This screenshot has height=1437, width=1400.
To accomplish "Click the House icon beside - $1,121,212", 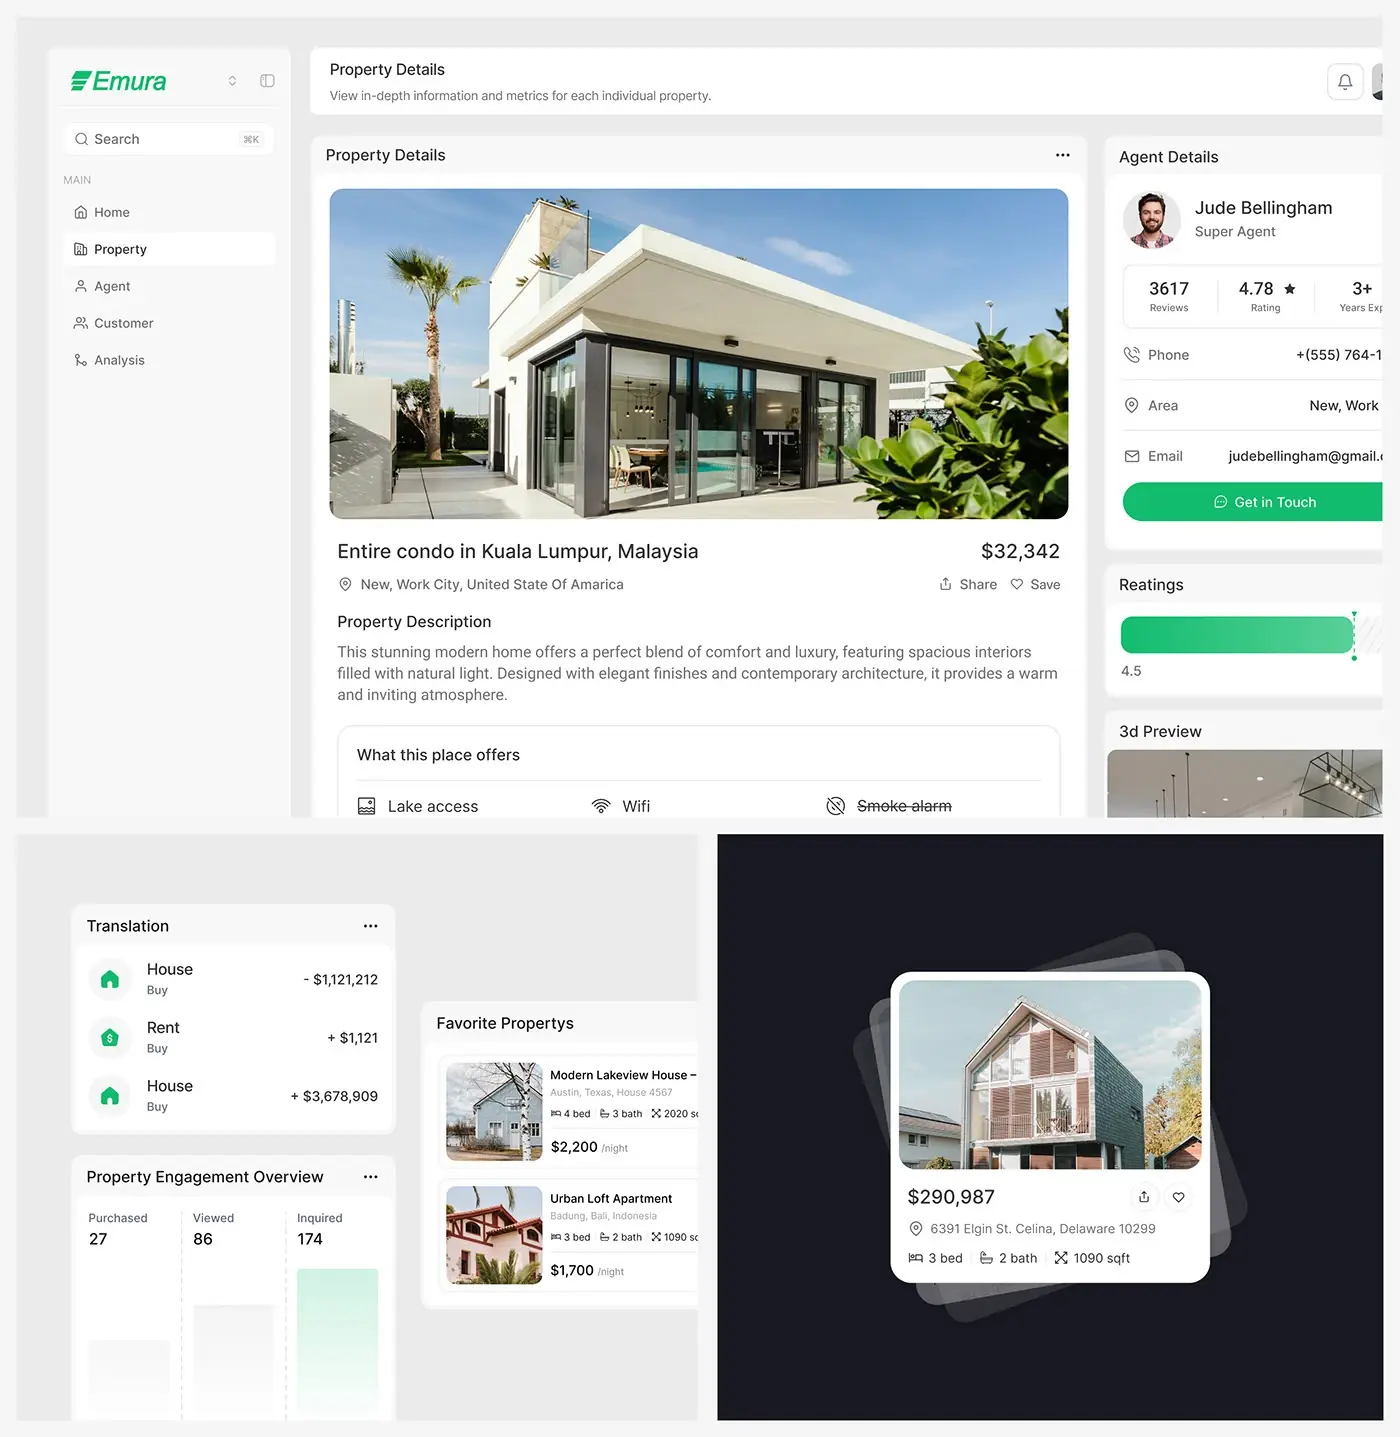I will pyautogui.click(x=110, y=979).
